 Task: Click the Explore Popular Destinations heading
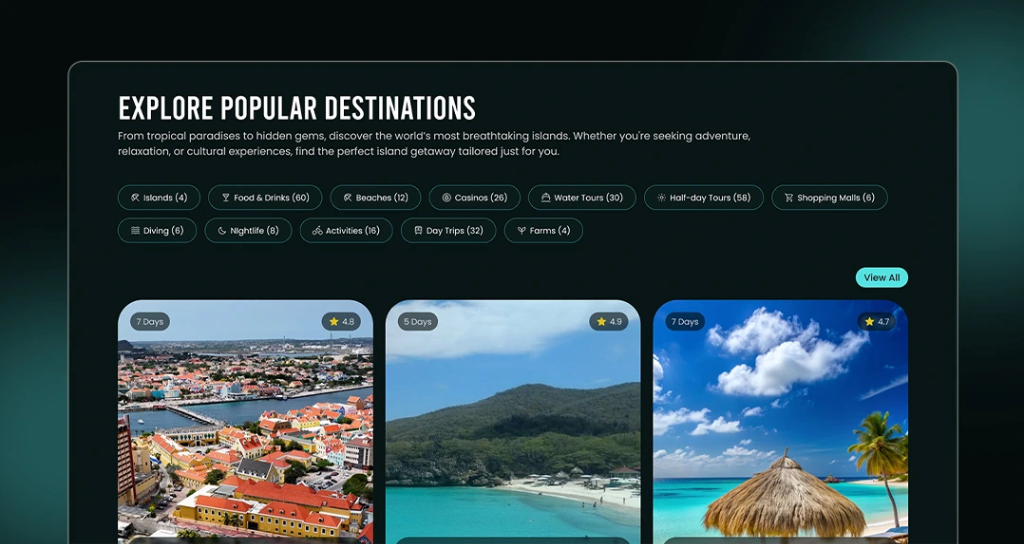(297, 108)
